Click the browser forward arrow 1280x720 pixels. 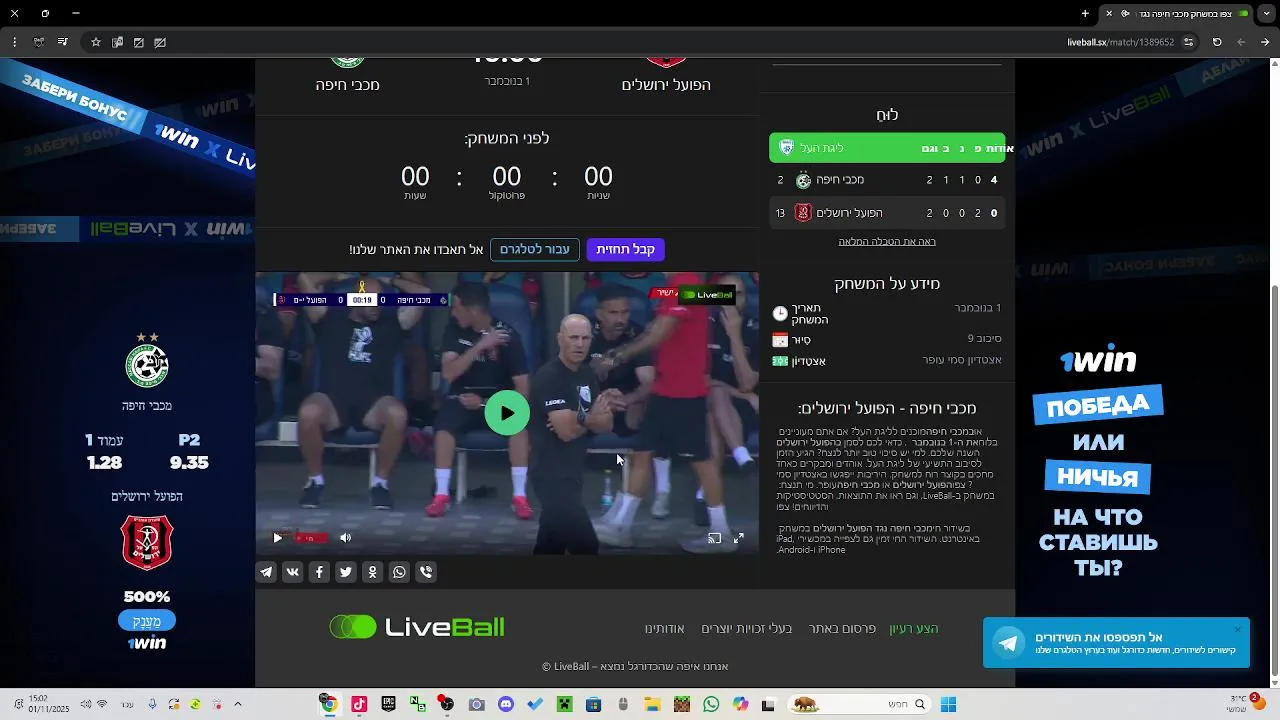1241,42
